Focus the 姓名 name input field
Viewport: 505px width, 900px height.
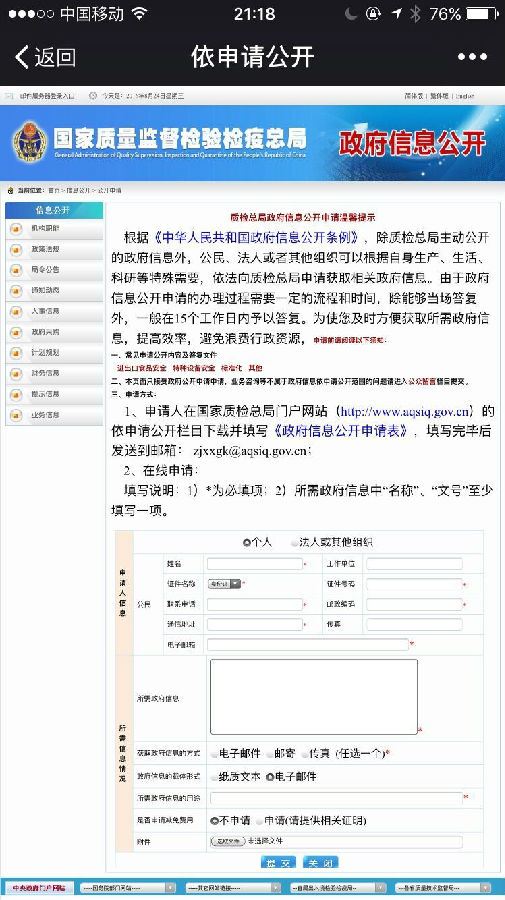255,564
